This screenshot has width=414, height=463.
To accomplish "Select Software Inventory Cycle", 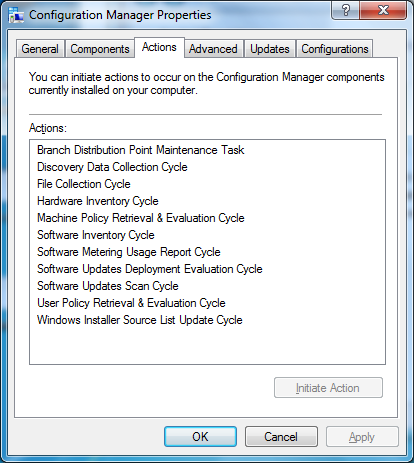I will 96,235.
